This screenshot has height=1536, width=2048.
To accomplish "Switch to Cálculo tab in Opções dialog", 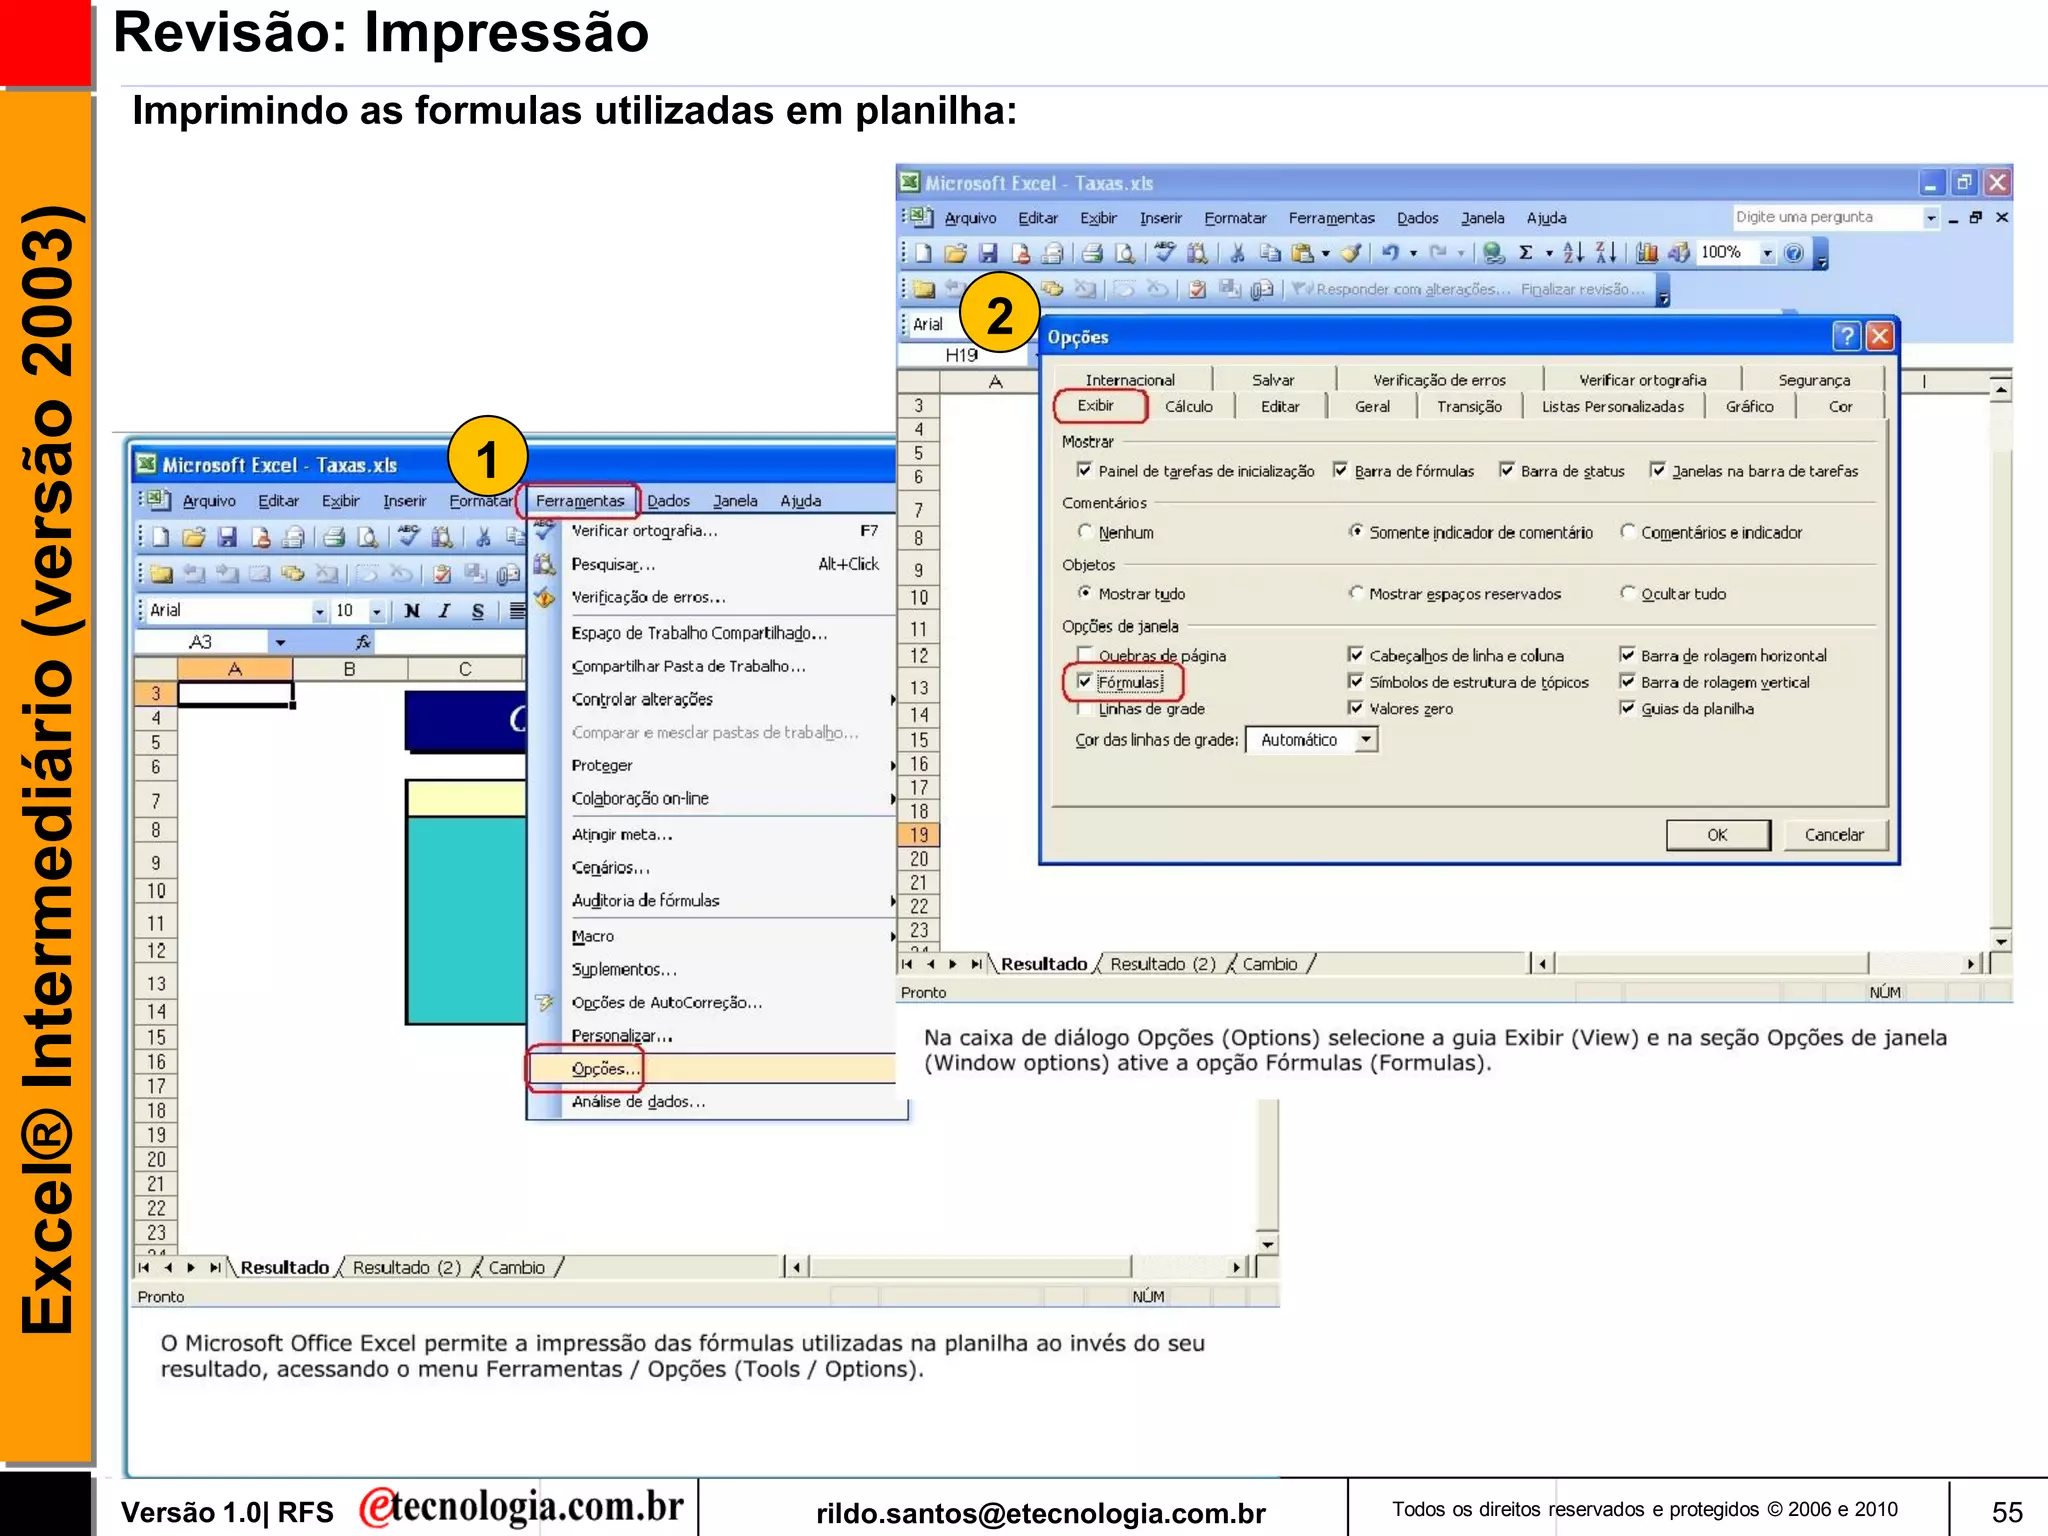I will pyautogui.click(x=1189, y=406).
